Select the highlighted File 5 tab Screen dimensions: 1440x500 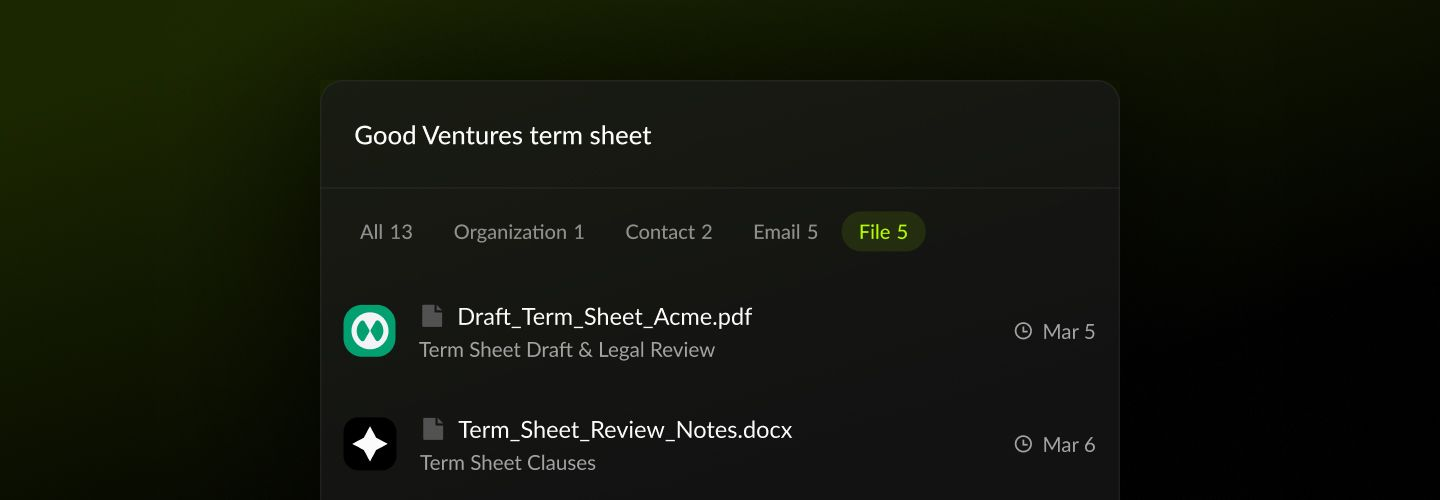[x=884, y=232]
